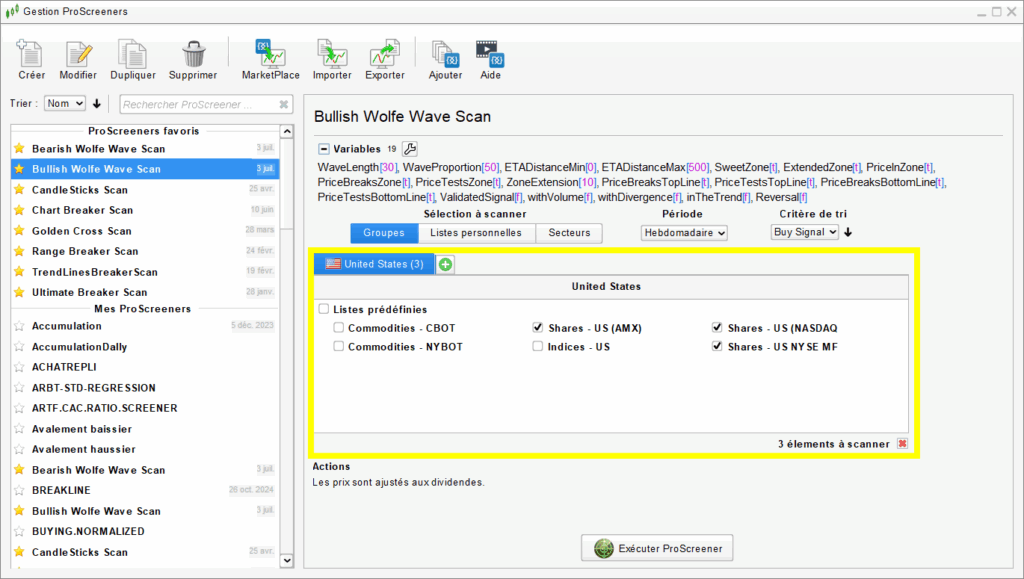This screenshot has height=579, width=1024.
Task: Click the green plus to add a list
Action: 444,264
